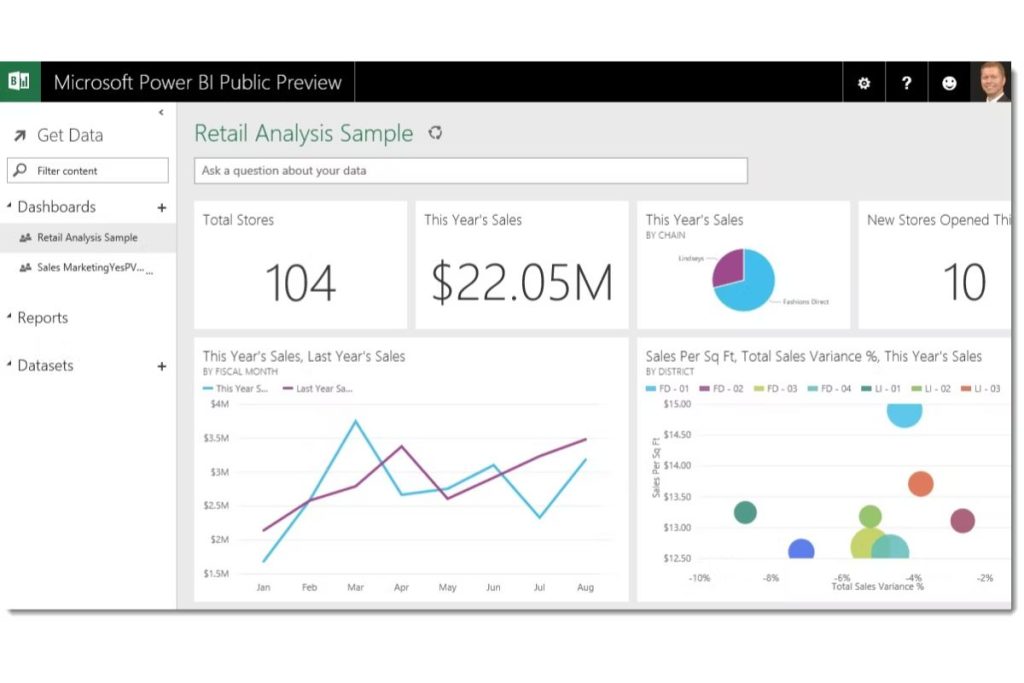Image resolution: width=1024 pixels, height=683 pixels.
Task: Click FD - 04 legend entry
Action: coord(829,389)
